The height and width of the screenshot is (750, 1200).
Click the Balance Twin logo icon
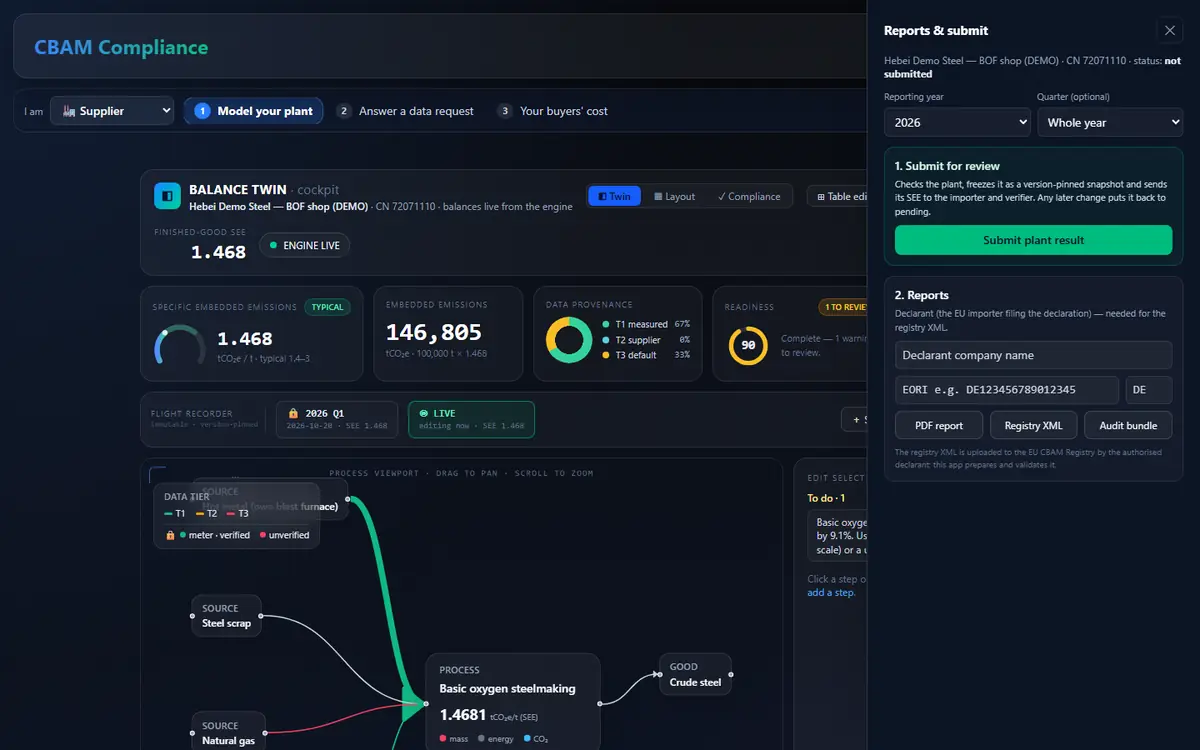(167, 196)
